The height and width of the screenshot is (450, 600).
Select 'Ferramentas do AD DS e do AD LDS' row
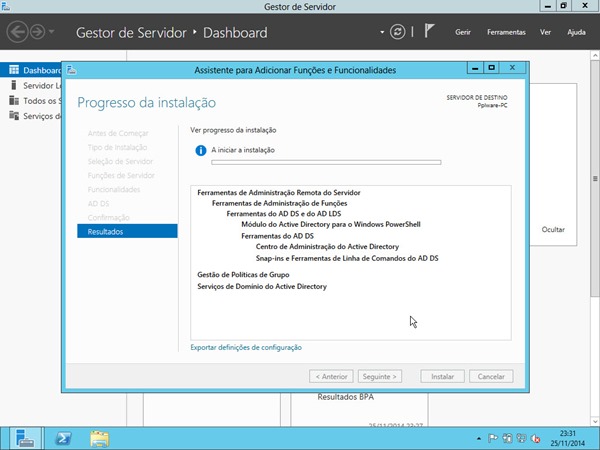[284, 214]
